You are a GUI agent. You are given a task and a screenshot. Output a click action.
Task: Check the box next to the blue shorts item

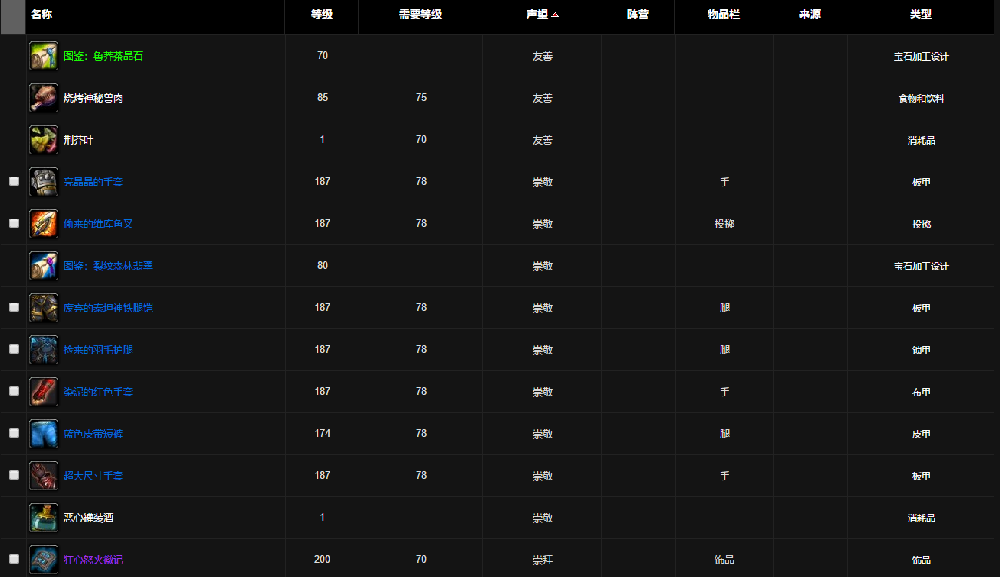click(x=14, y=434)
